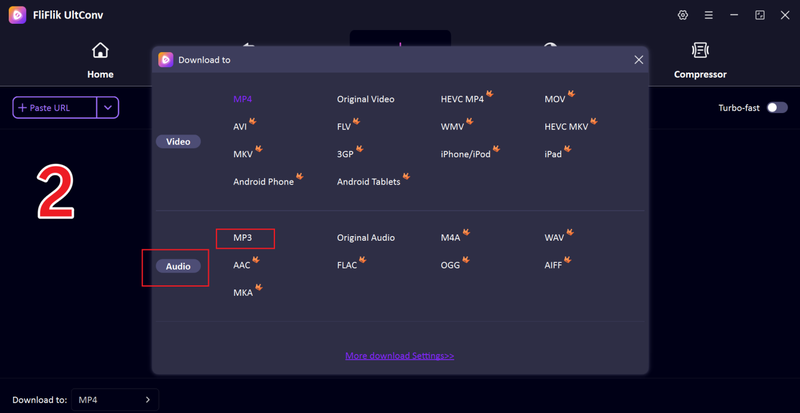Select iPhone/iPod preset
This screenshot has width=800, height=413.
[x=466, y=154]
